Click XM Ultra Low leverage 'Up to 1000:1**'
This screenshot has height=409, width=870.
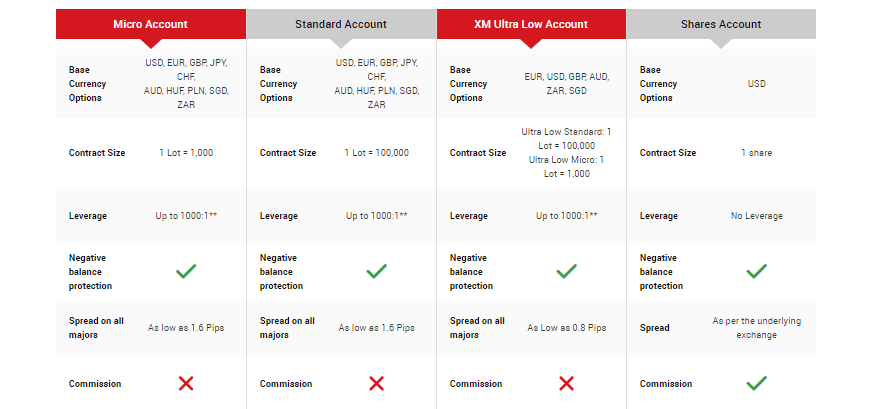[x=566, y=216]
